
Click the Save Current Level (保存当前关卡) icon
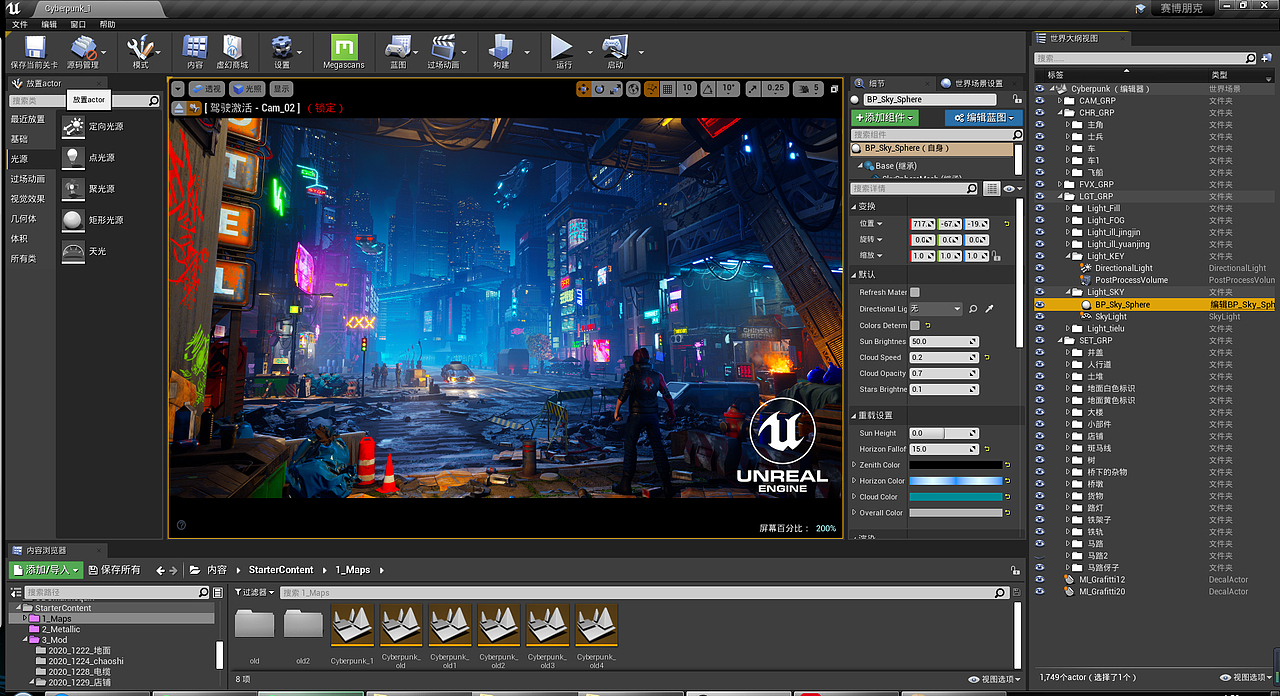click(35, 47)
